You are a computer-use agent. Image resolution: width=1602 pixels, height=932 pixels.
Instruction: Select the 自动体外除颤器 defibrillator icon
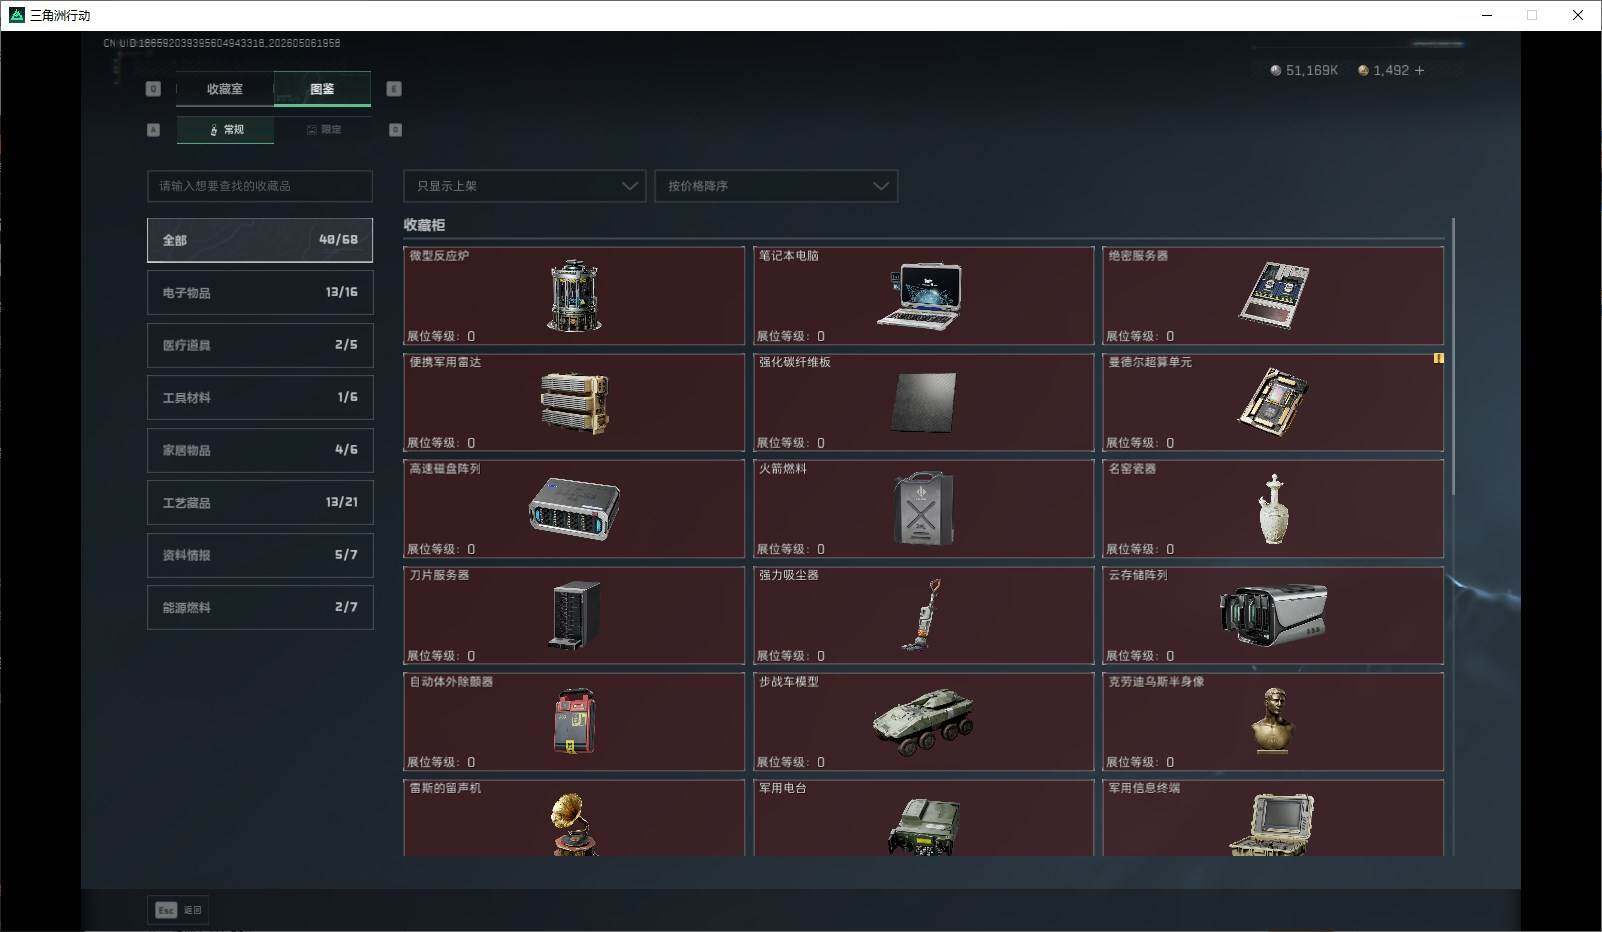pyautogui.click(x=574, y=721)
